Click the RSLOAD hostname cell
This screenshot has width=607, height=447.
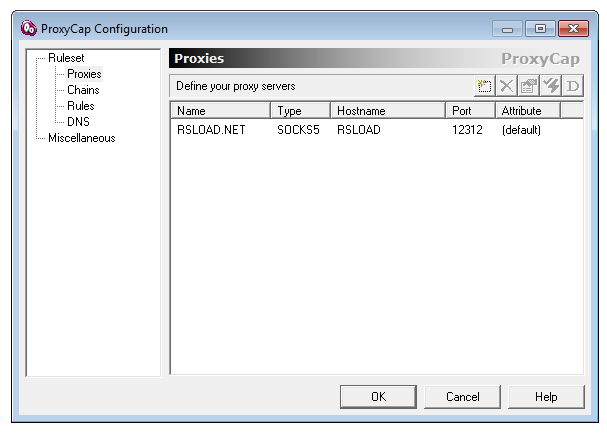(x=358, y=130)
